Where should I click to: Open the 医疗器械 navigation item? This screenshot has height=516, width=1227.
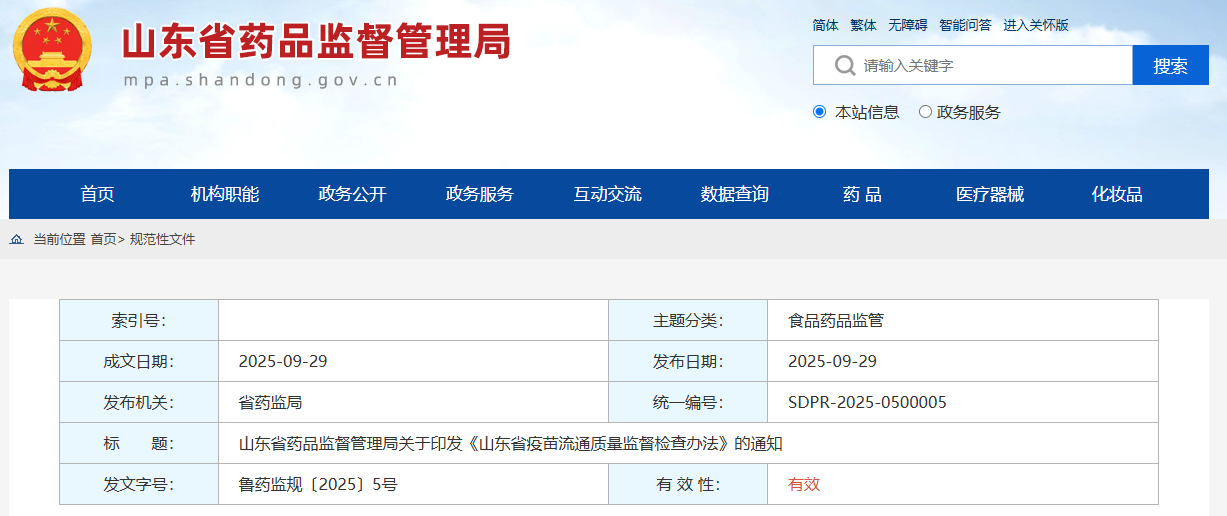989,194
